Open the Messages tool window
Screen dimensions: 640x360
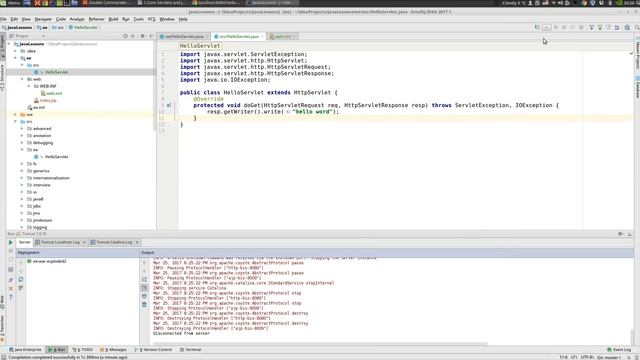coord(113,350)
